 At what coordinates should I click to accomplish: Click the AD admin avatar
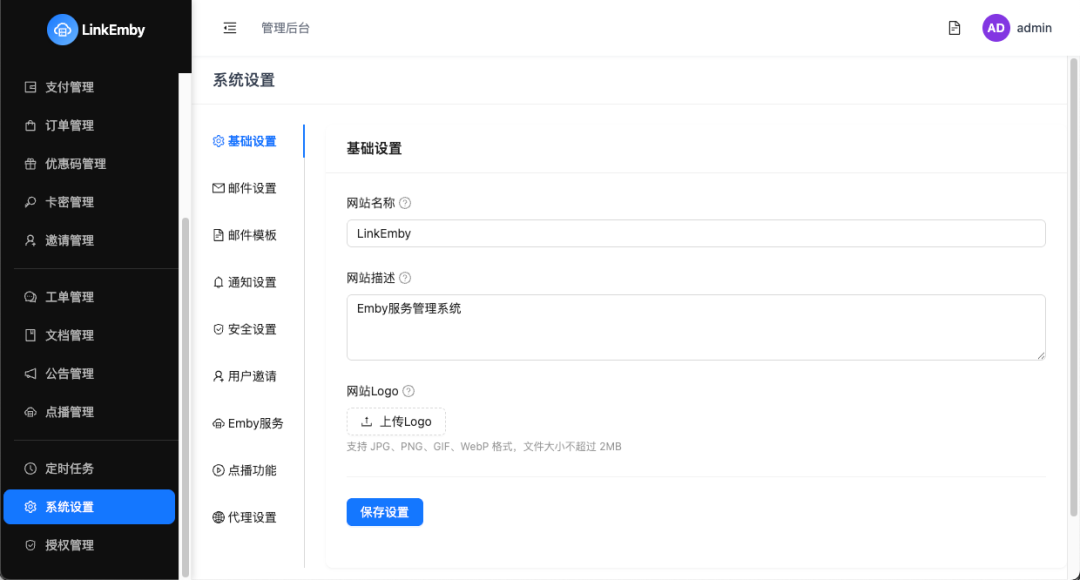point(995,28)
